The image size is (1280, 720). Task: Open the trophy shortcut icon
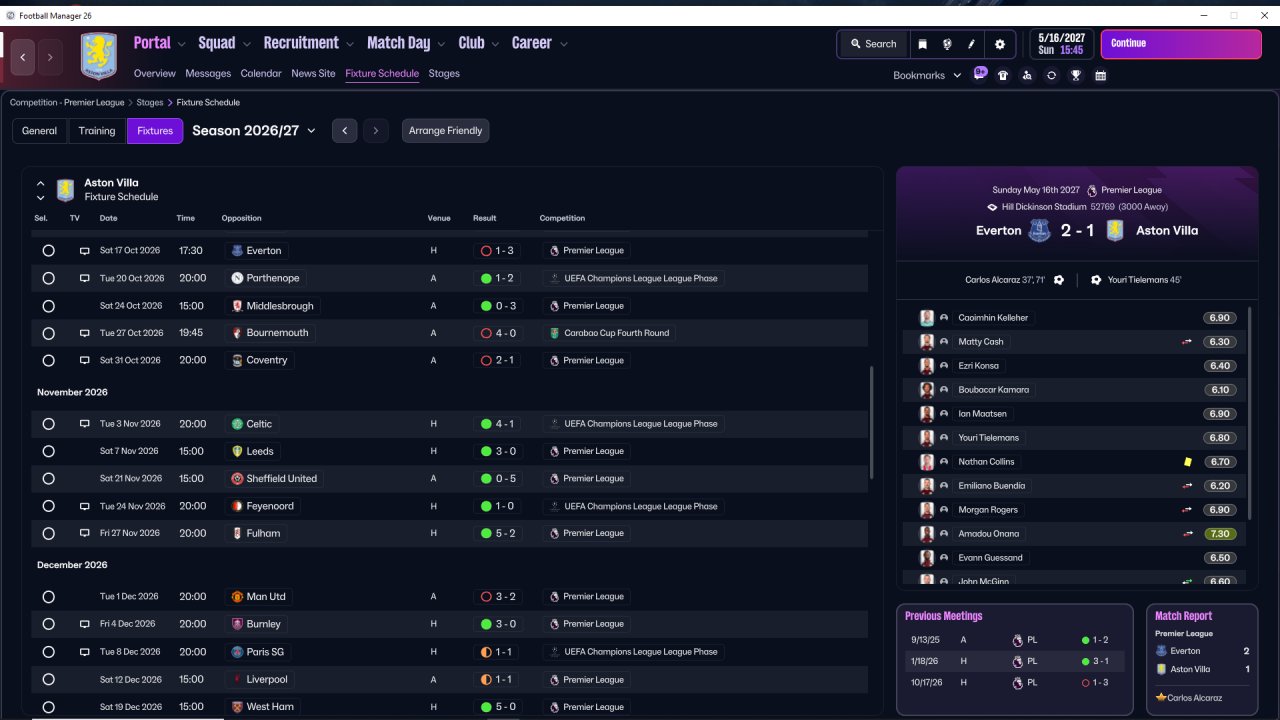[1076, 75]
